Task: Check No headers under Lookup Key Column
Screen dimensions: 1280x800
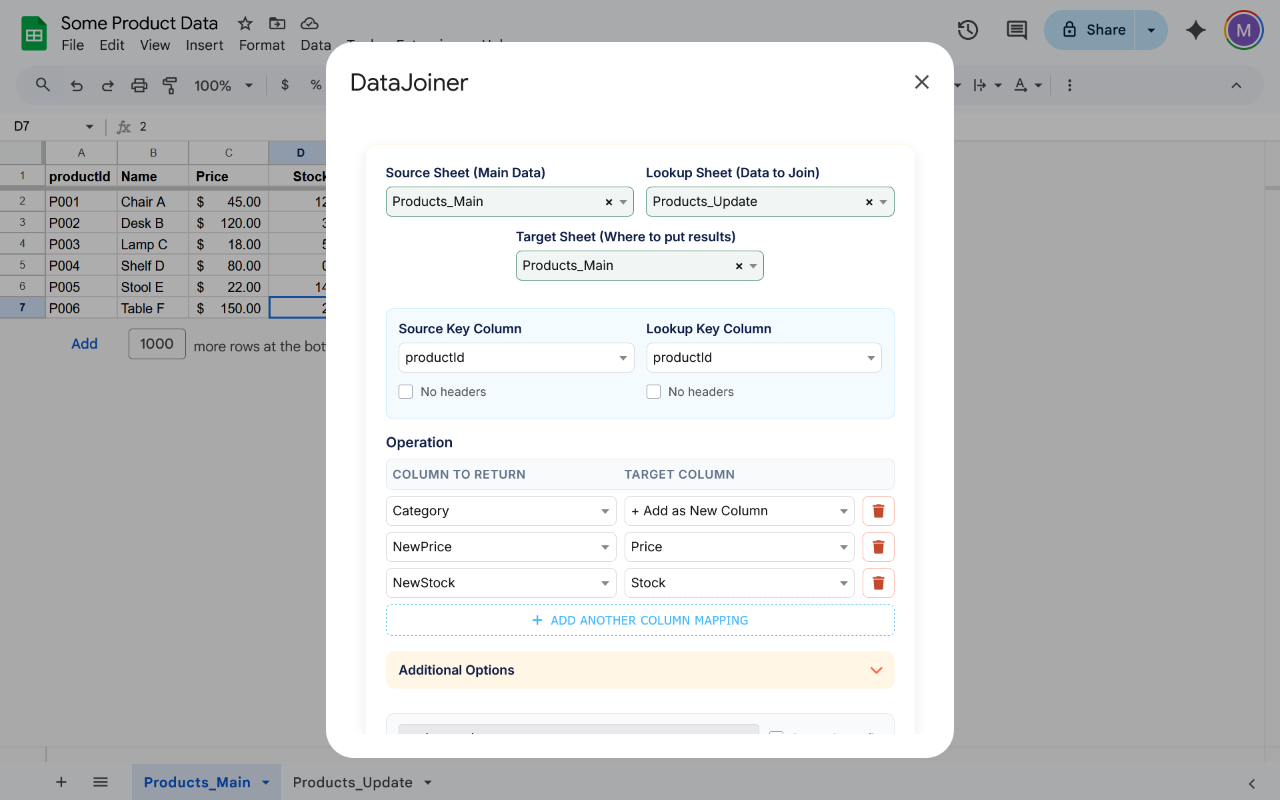Action: tap(654, 392)
